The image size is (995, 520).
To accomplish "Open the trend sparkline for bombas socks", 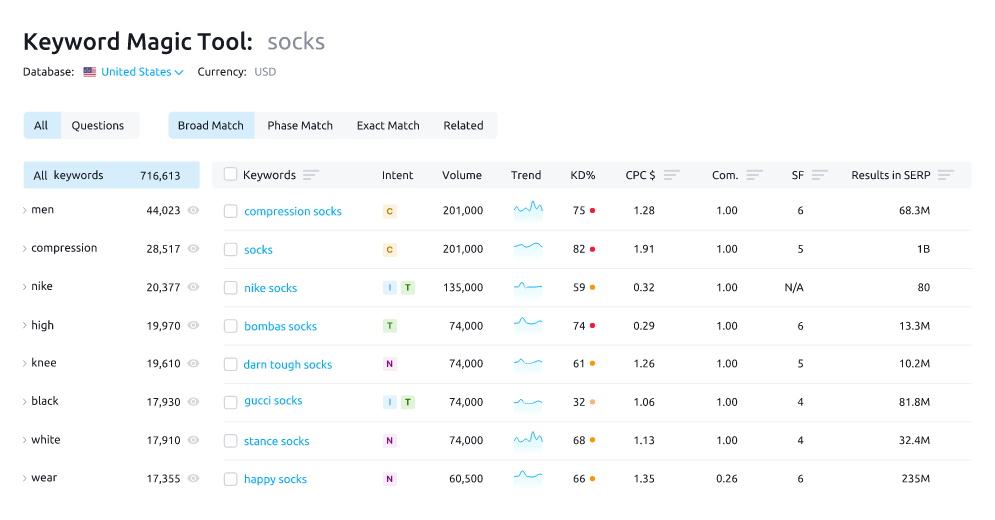I will (528, 324).
